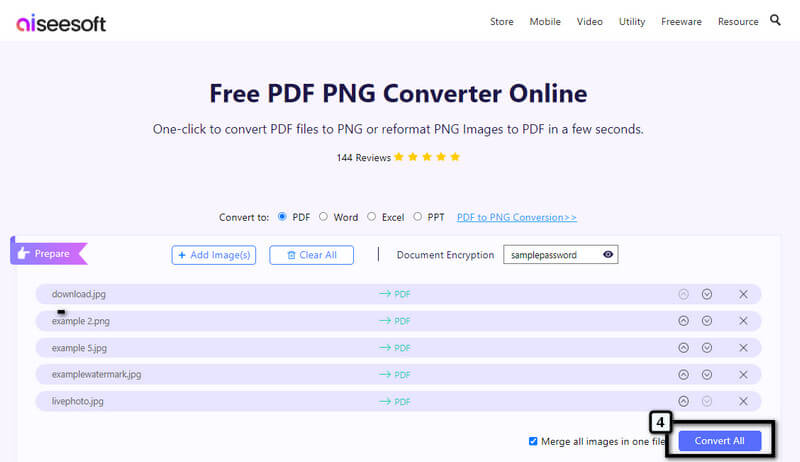Click the Prepare step tag

click(49, 253)
